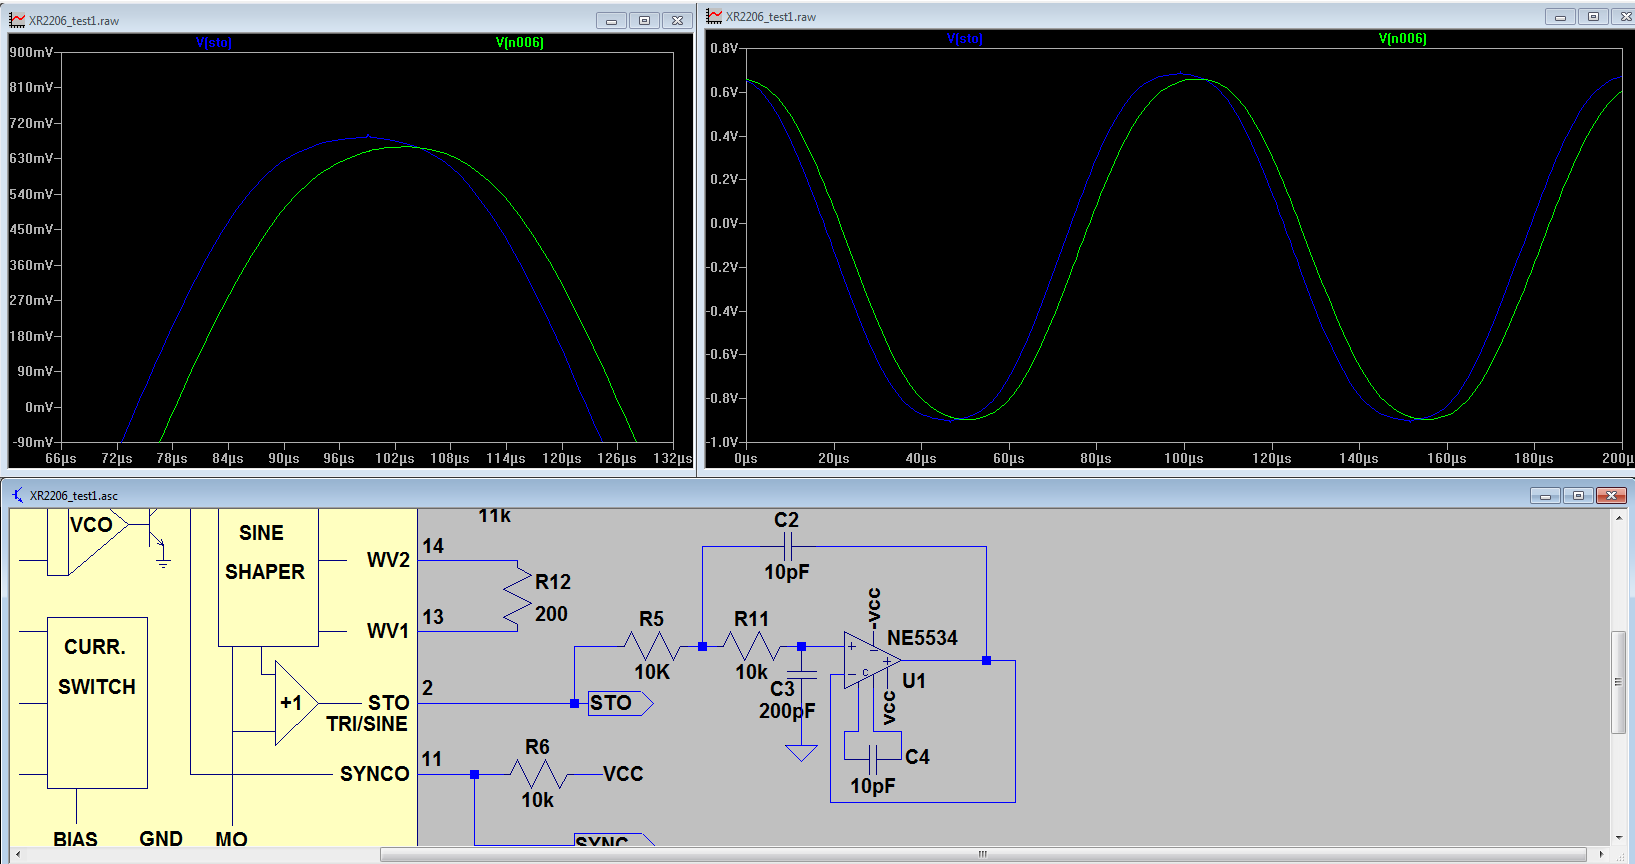Select the C4 capacitor symbol
1635x864 pixels.
[873, 760]
